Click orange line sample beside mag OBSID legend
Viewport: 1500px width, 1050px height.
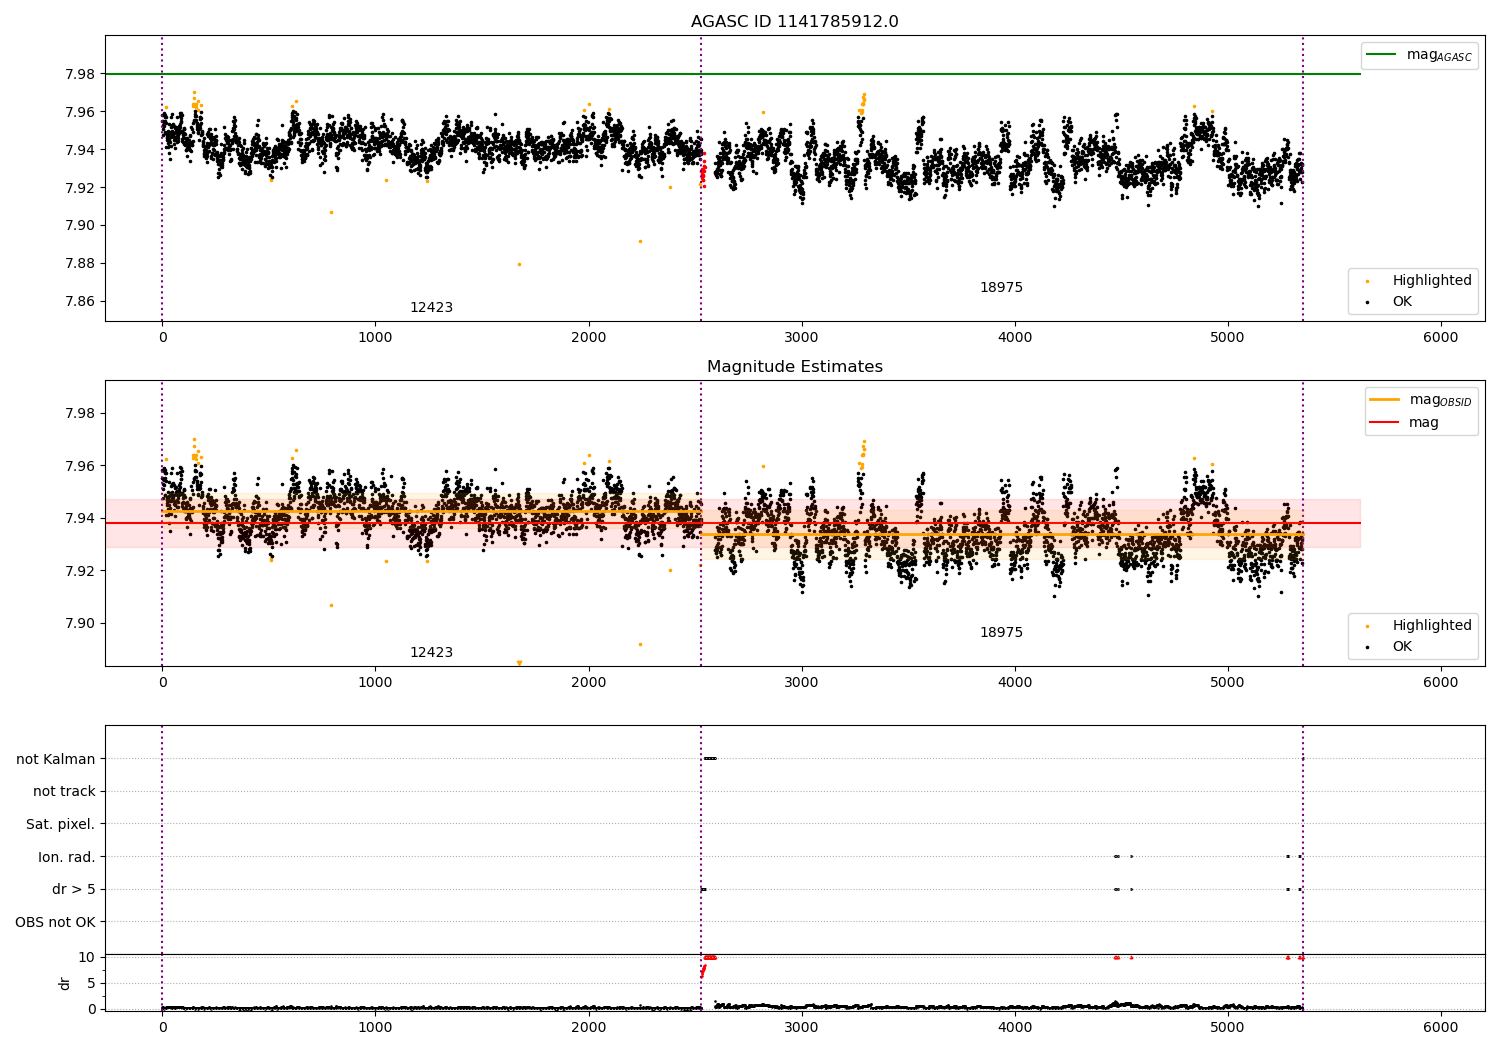[x=1384, y=400]
